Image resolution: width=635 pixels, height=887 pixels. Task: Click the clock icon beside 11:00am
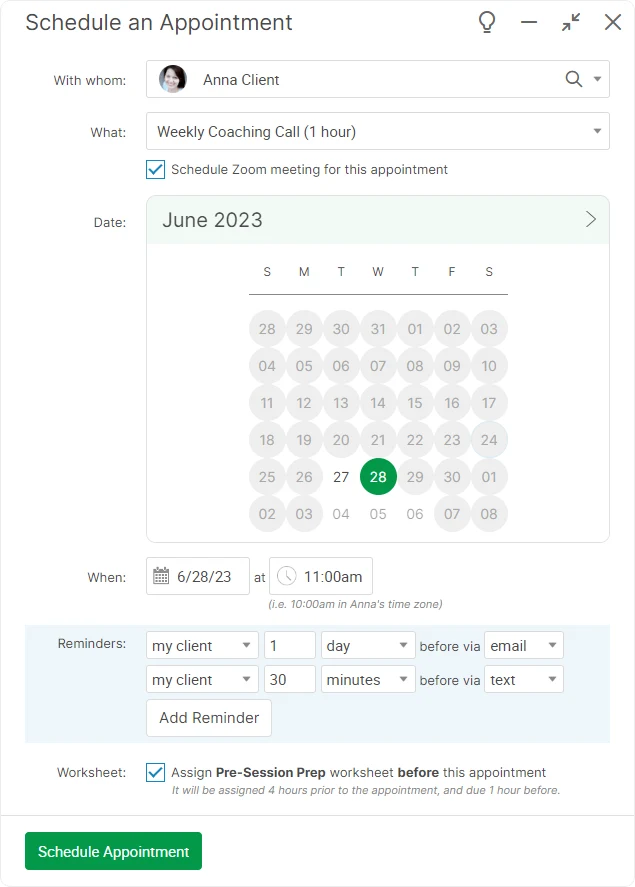[287, 576]
